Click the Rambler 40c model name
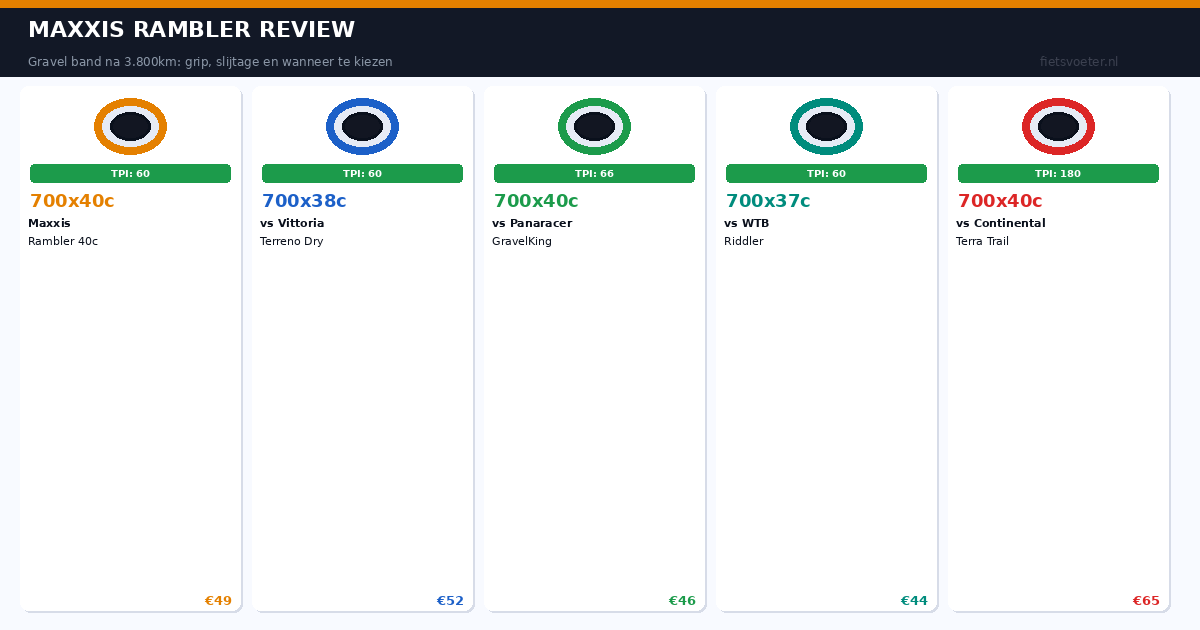 (63, 241)
